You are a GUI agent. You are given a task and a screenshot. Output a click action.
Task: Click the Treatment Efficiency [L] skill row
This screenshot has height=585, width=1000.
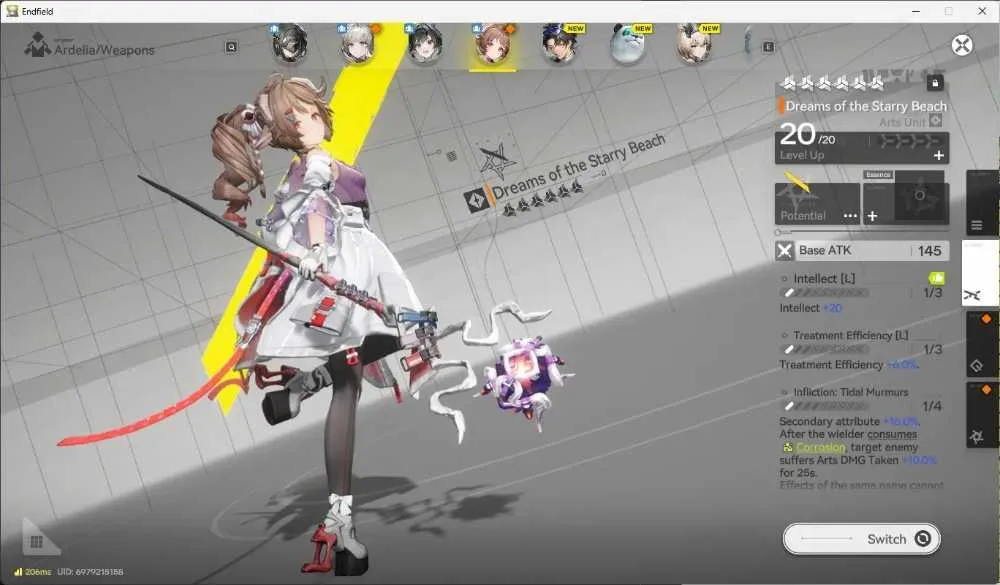click(862, 342)
